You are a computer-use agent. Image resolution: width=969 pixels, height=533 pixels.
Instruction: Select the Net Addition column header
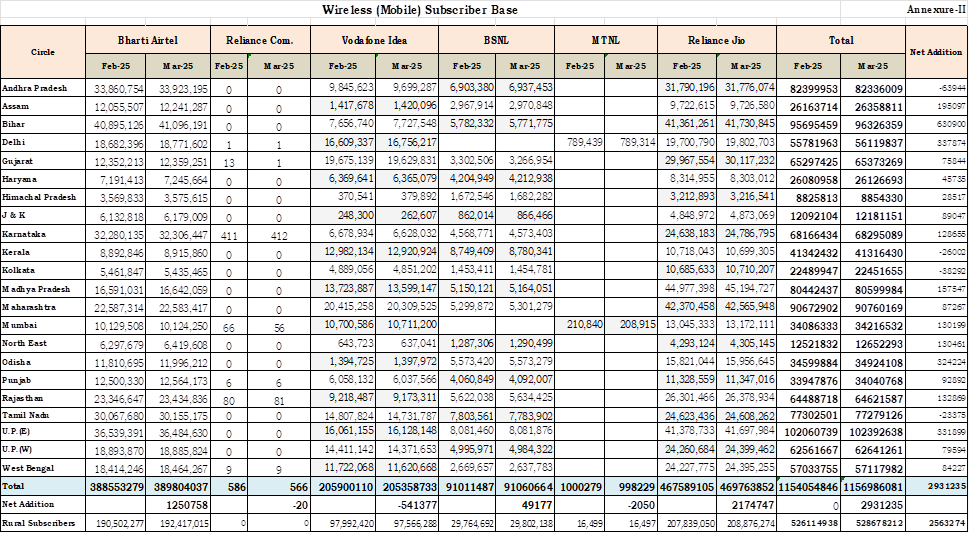936,53
